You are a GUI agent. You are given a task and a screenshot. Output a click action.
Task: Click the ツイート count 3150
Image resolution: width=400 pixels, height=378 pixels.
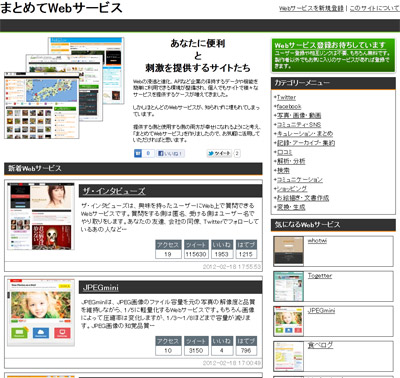196,350
